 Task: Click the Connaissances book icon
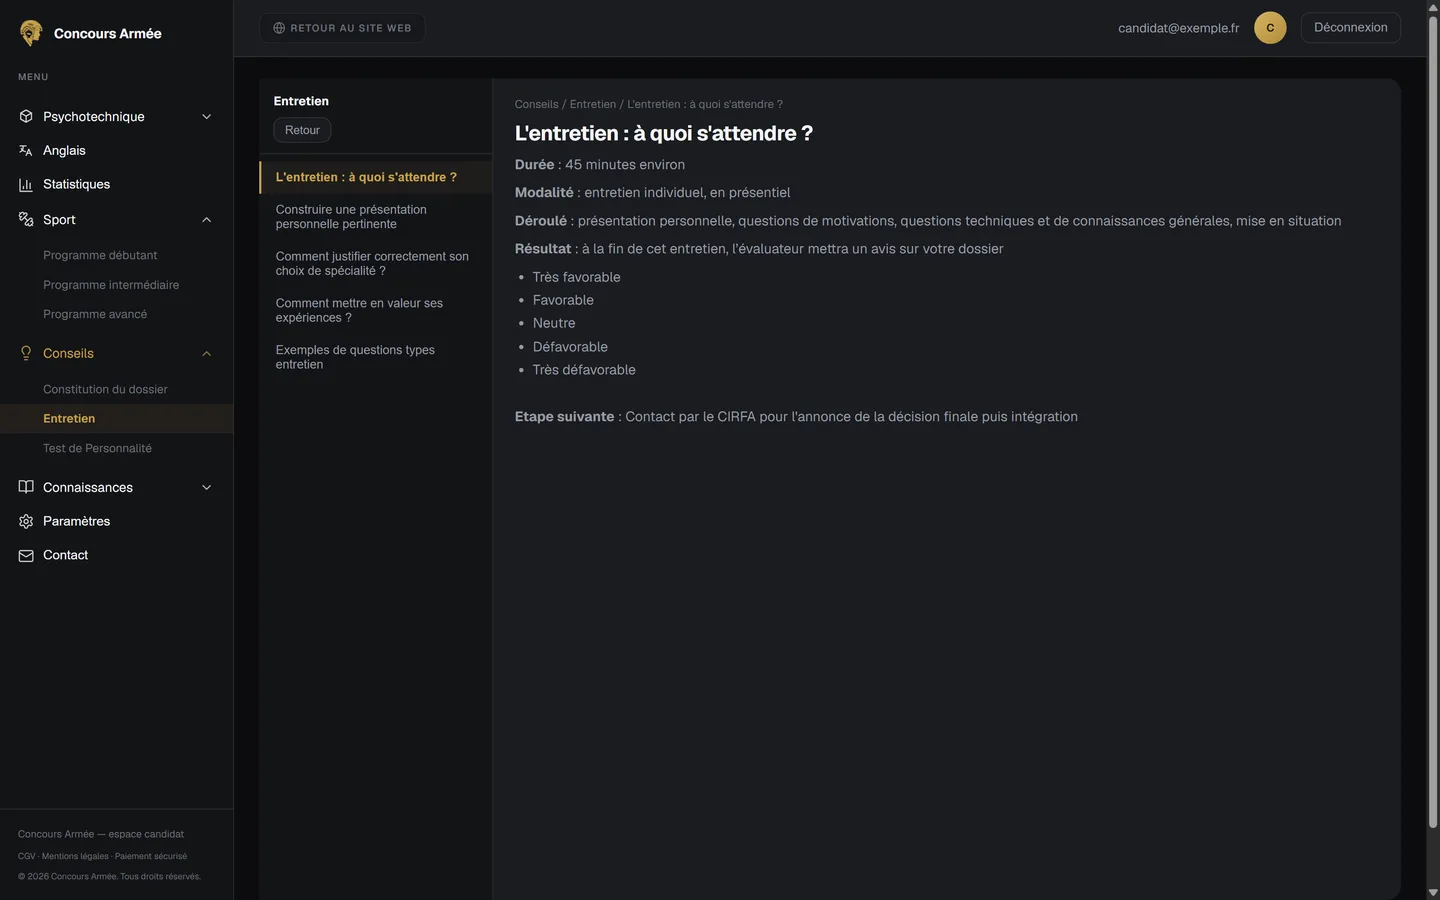(x=26, y=487)
